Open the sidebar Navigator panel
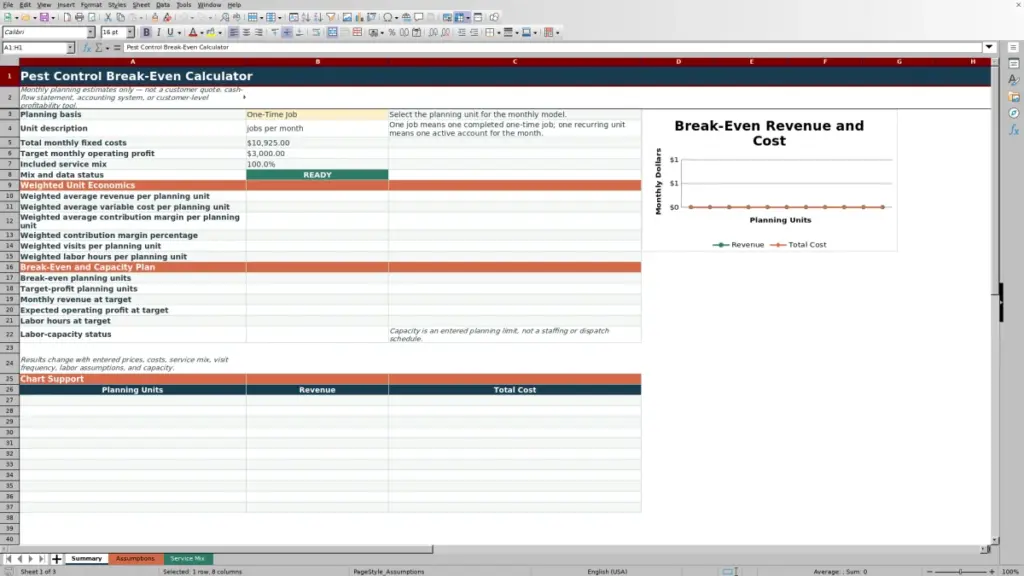 pyautogui.click(x=1014, y=114)
